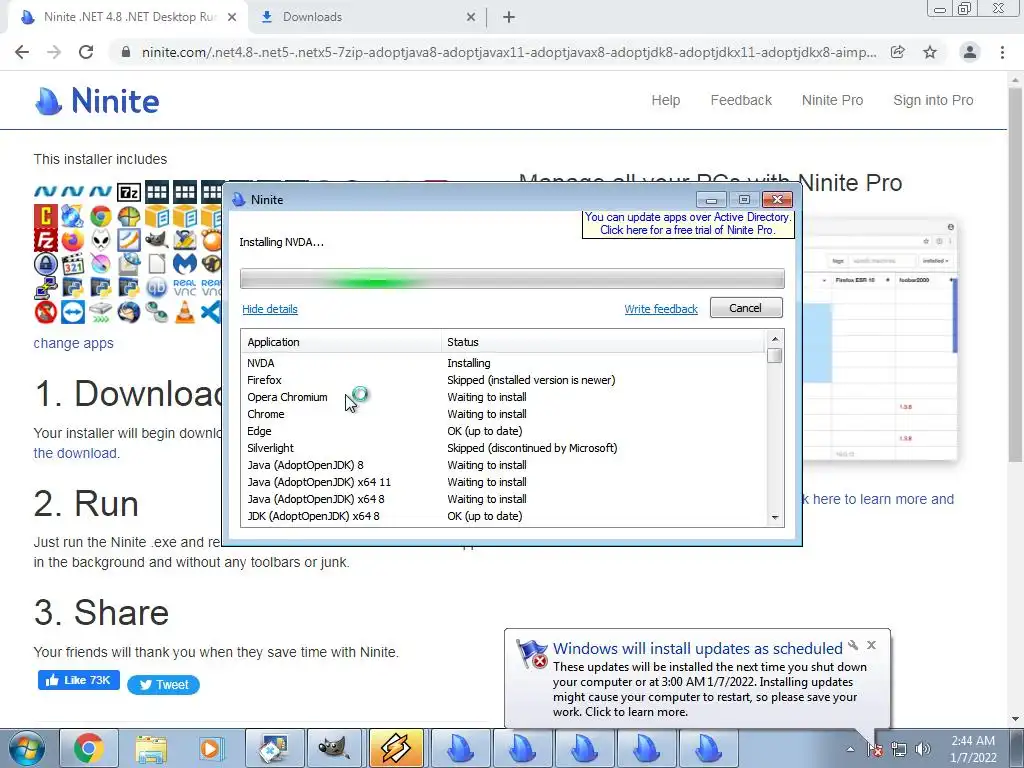The width and height of the screenshot is (1024, 768).
Task: Click the 7-Zip icon on Ninite page
Action: coord(129,193)
